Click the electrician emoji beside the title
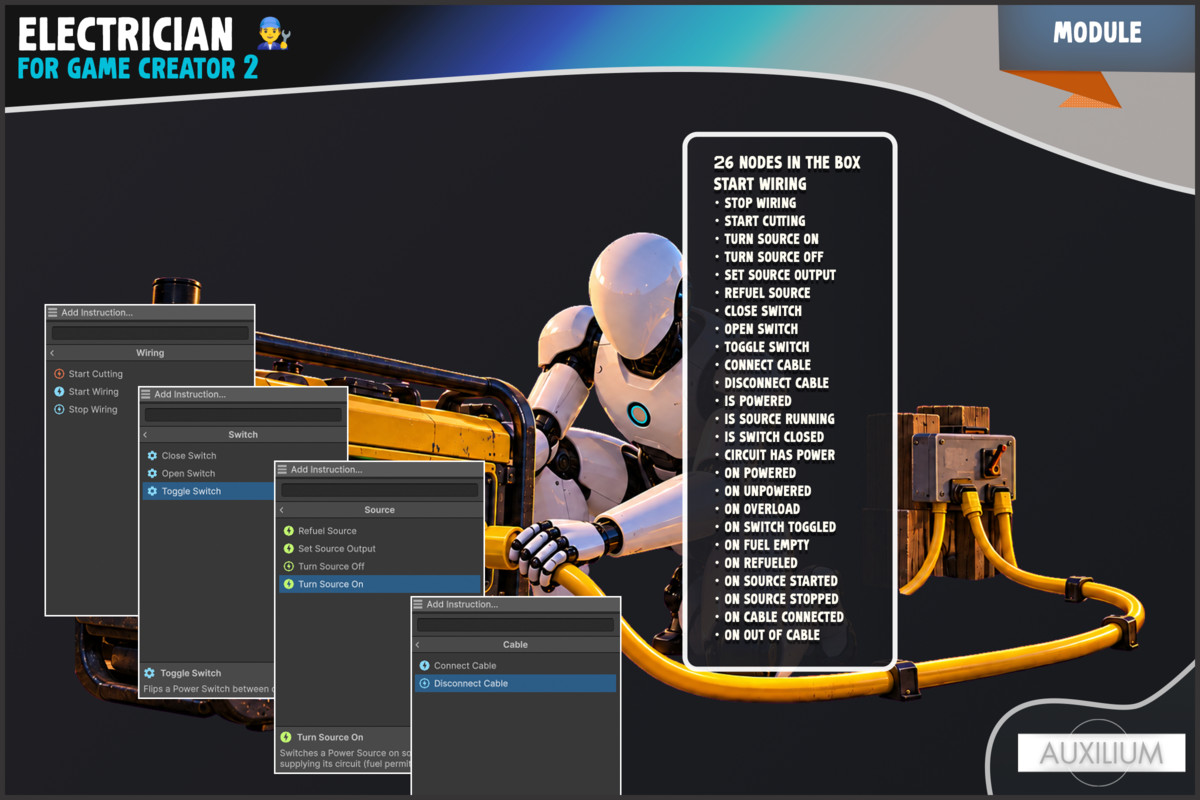The height and width of the screenshot is (800, 1200). [273, 34]
